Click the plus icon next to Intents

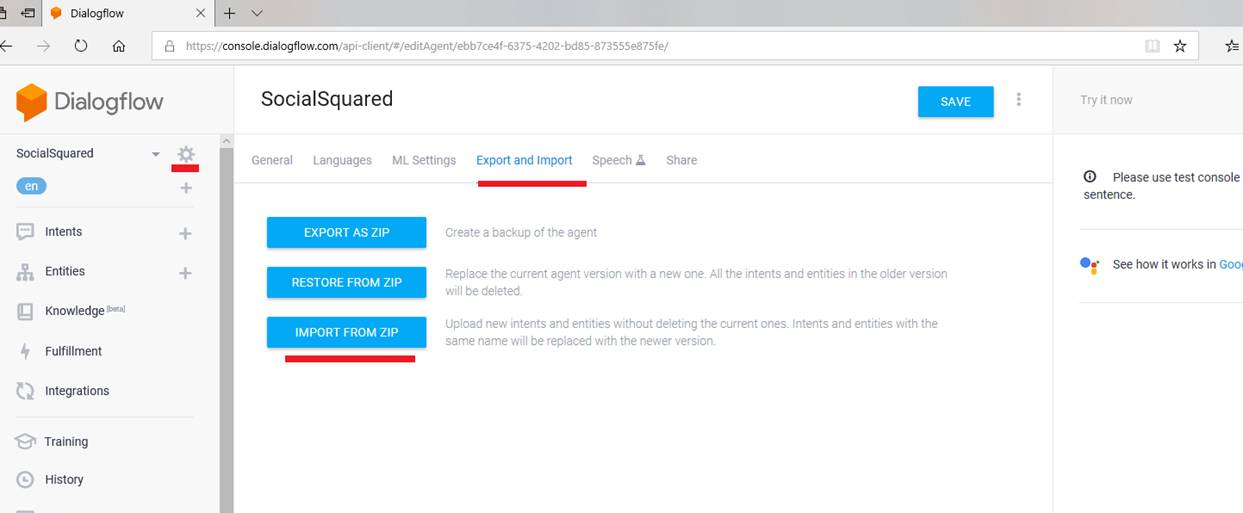pos(185,233)
